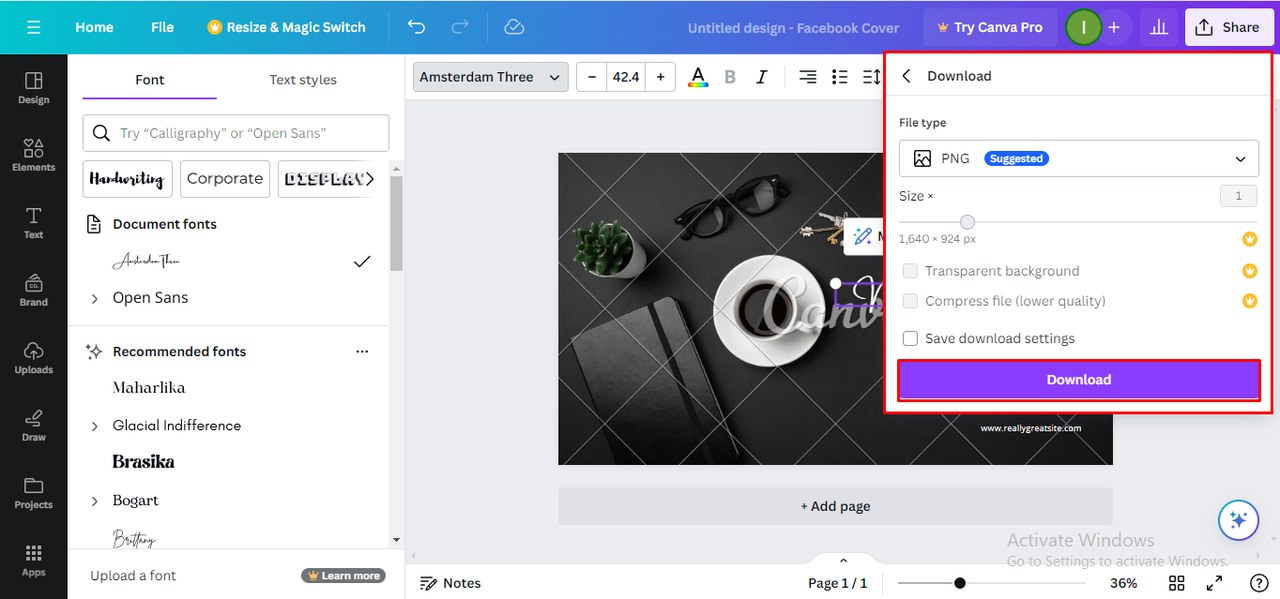Toggle bold text formatting
The image size is (1280, 599).
point(730,77)
